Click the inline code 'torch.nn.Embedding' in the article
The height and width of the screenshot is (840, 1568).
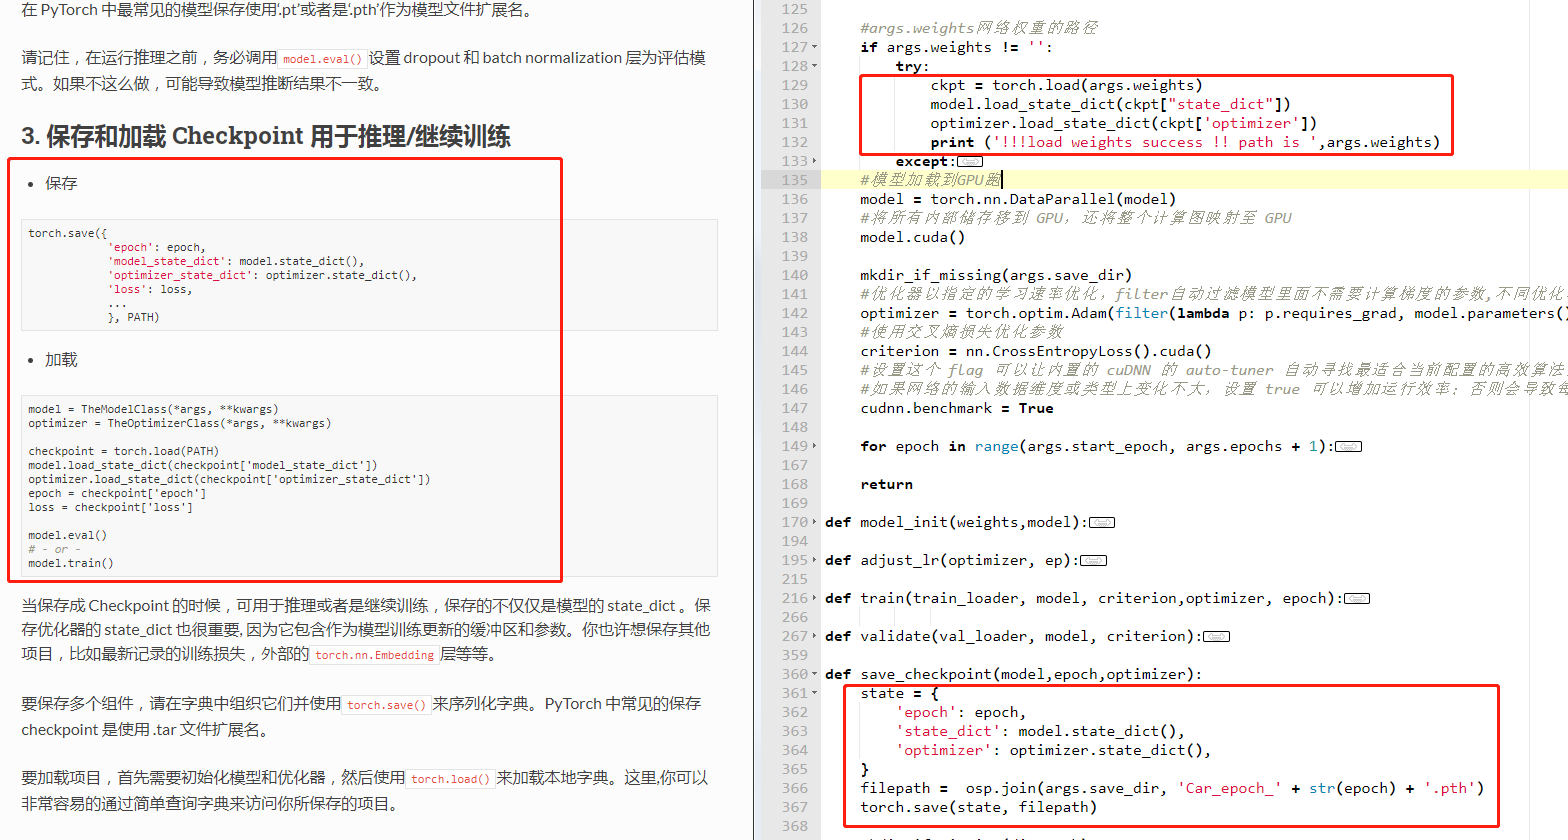pos(374,655)
